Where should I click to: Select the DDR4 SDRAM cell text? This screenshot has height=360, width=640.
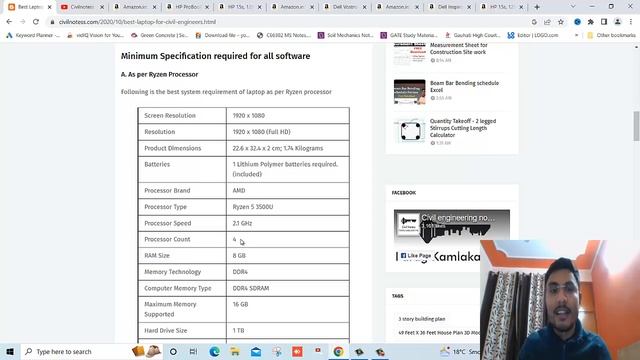click(x=251, y=288)
